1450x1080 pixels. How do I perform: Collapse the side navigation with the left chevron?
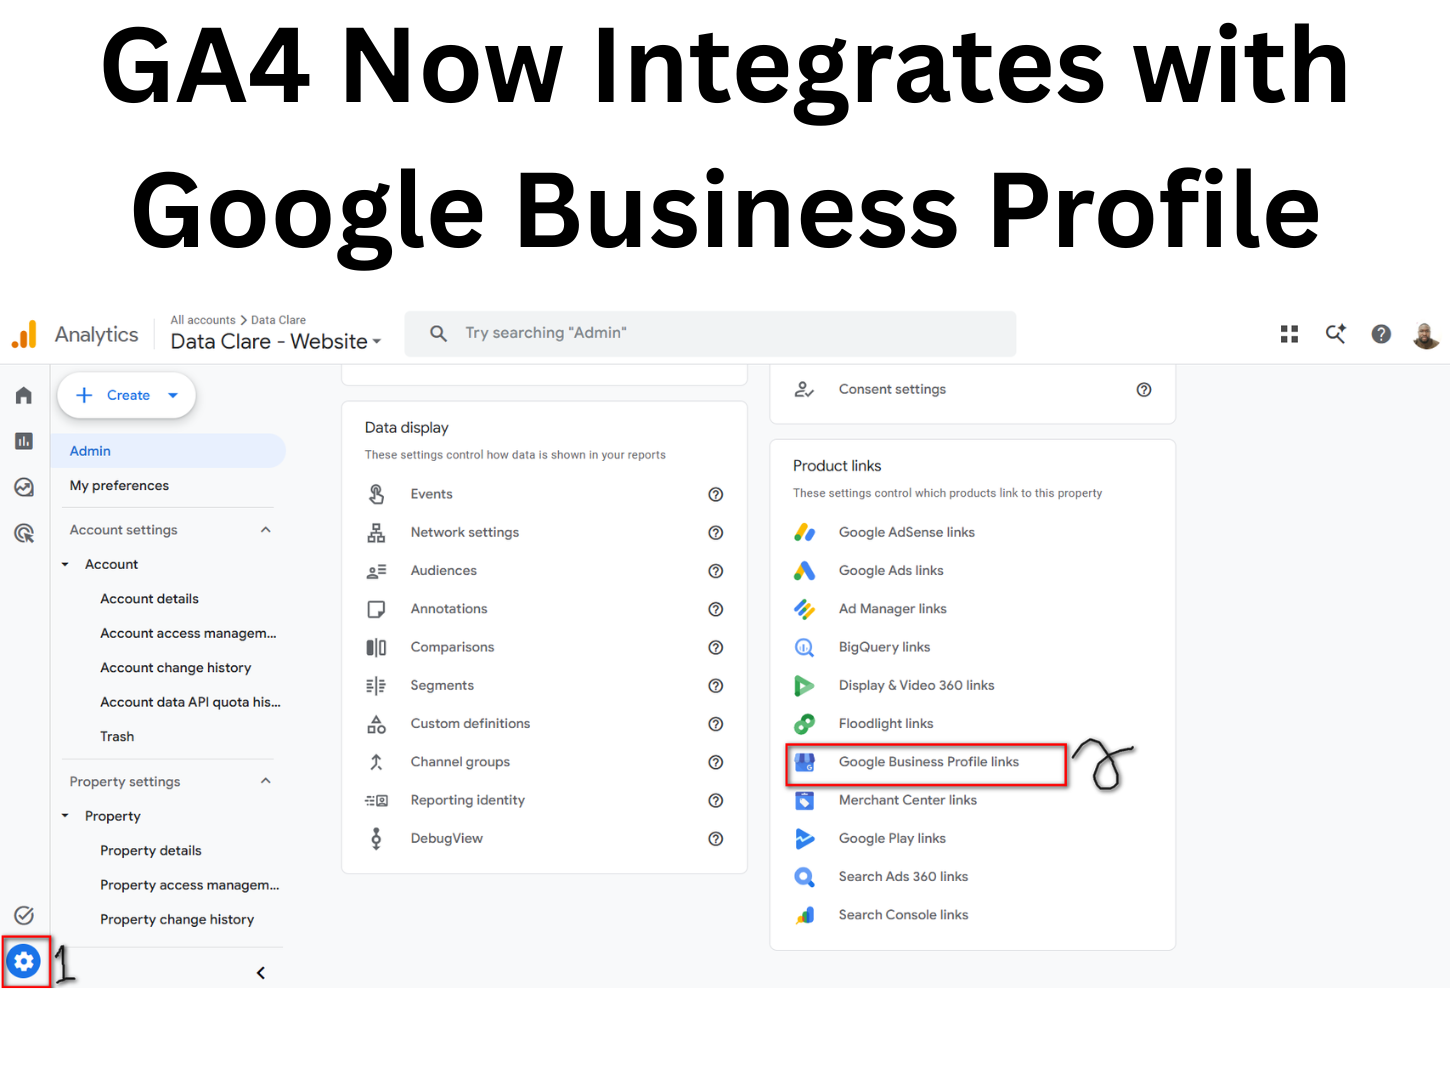[261, 973]
